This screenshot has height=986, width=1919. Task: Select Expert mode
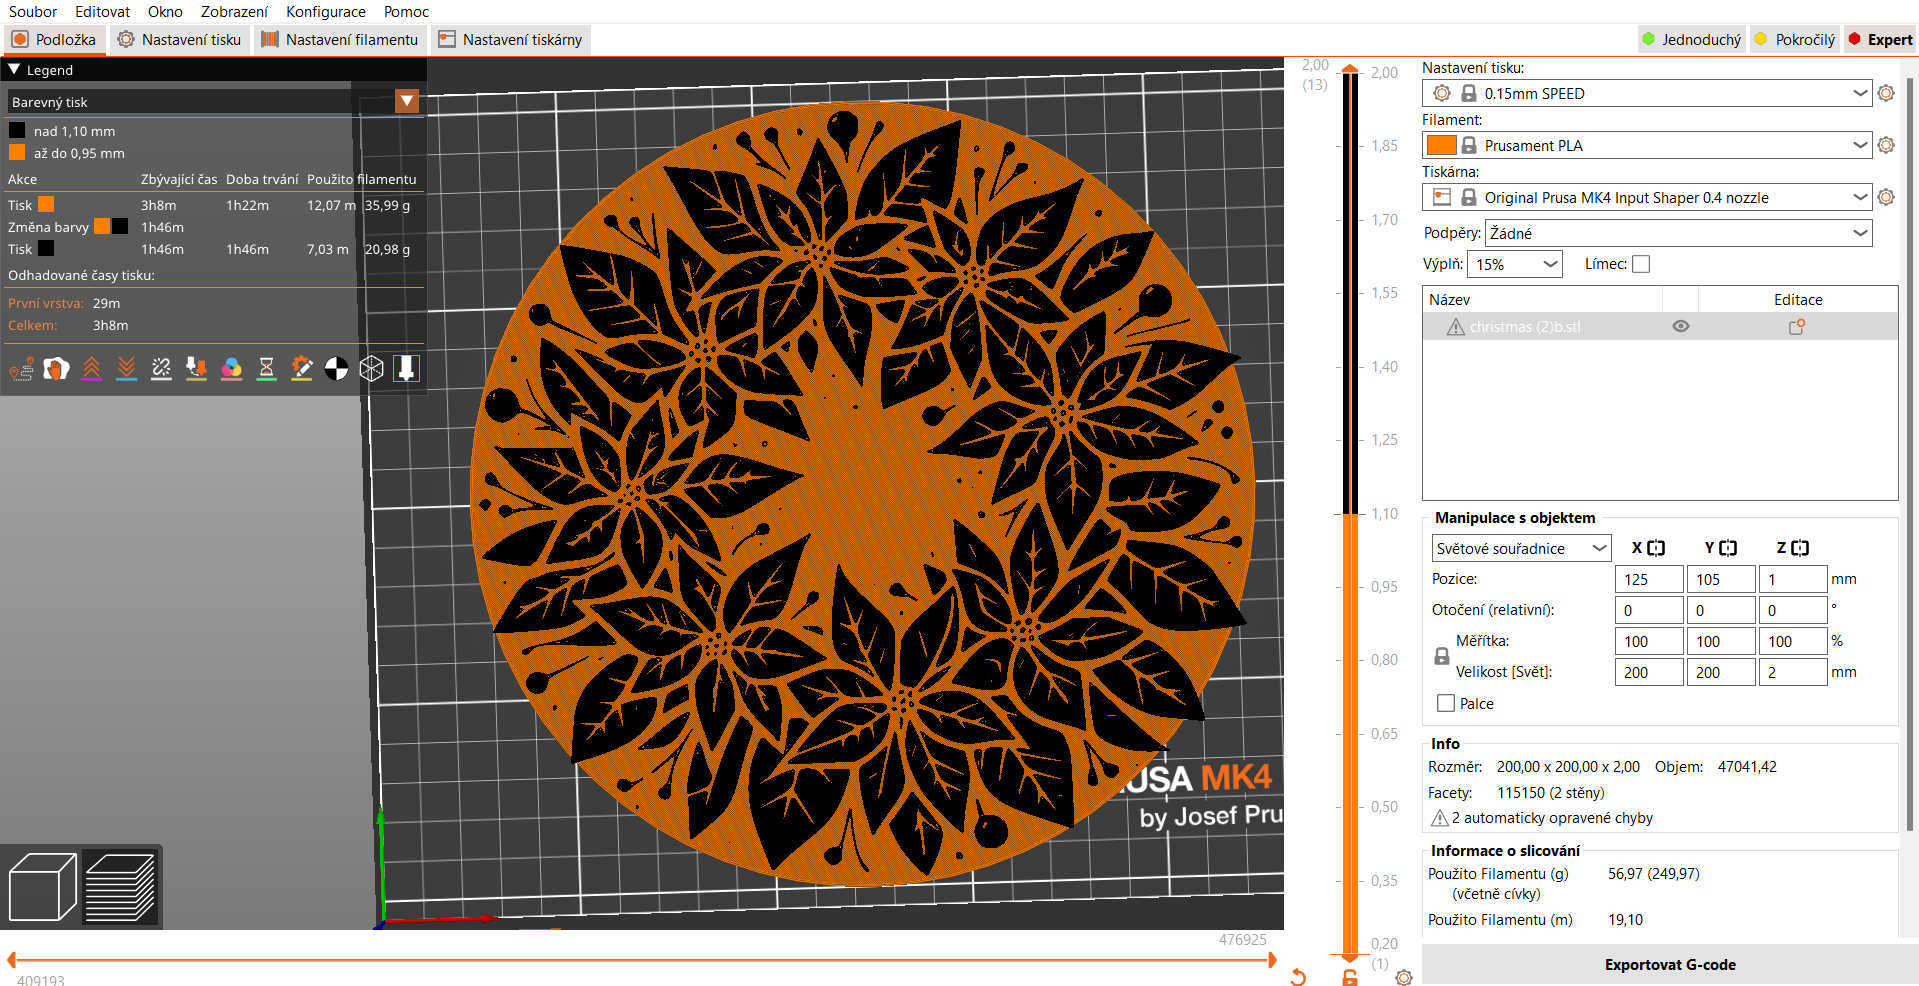point(1880,40)
